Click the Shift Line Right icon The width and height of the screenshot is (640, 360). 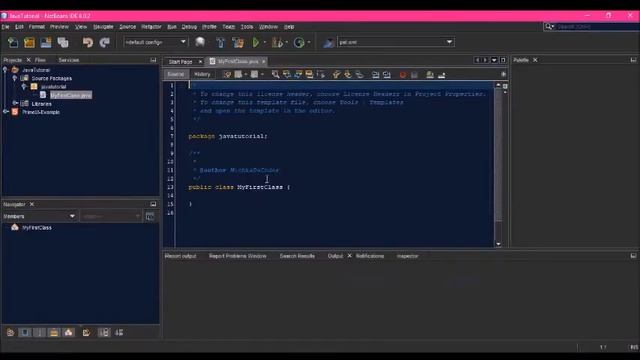(387, 75)
